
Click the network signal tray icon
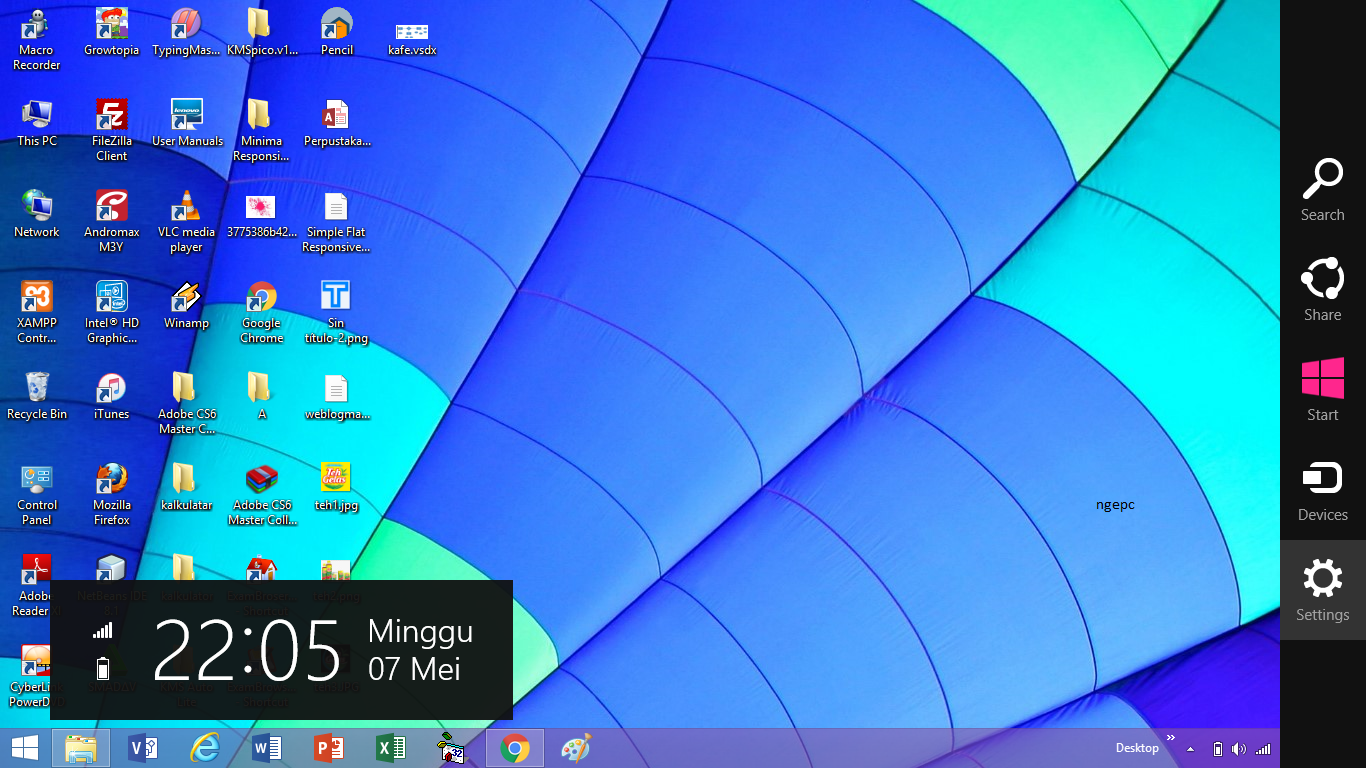click(x=1262, y=747)
